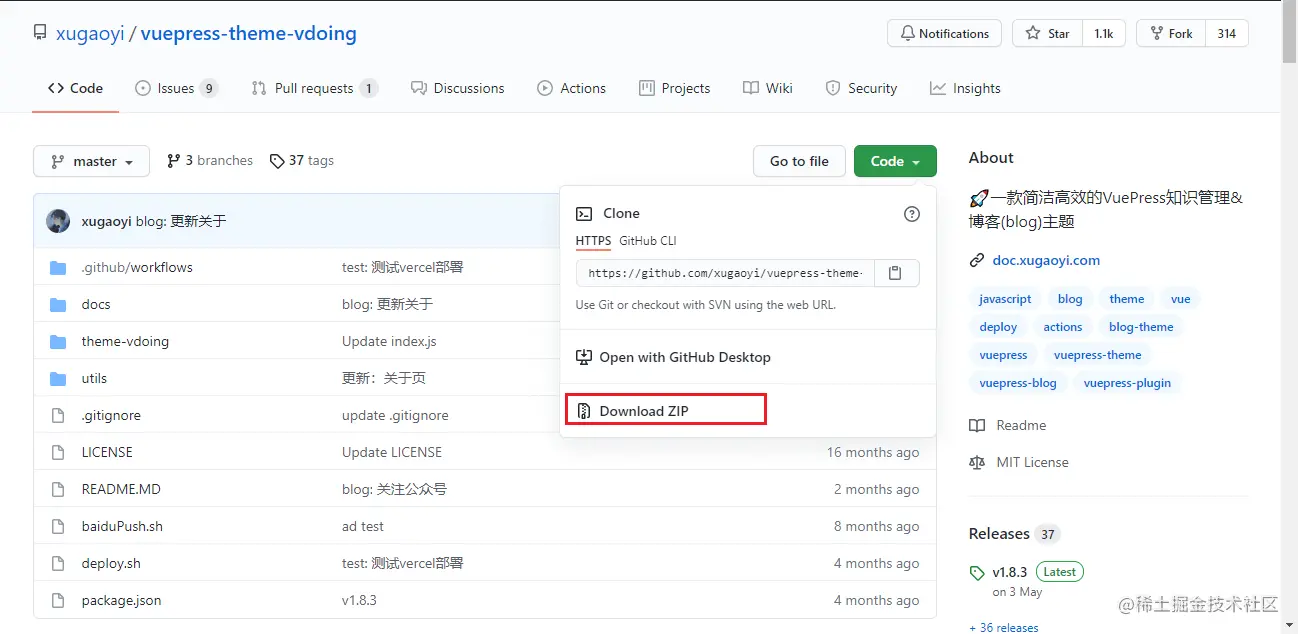Click the 3 branches link
Screen dimensions: 1298x634
click(x=210, y=160)
